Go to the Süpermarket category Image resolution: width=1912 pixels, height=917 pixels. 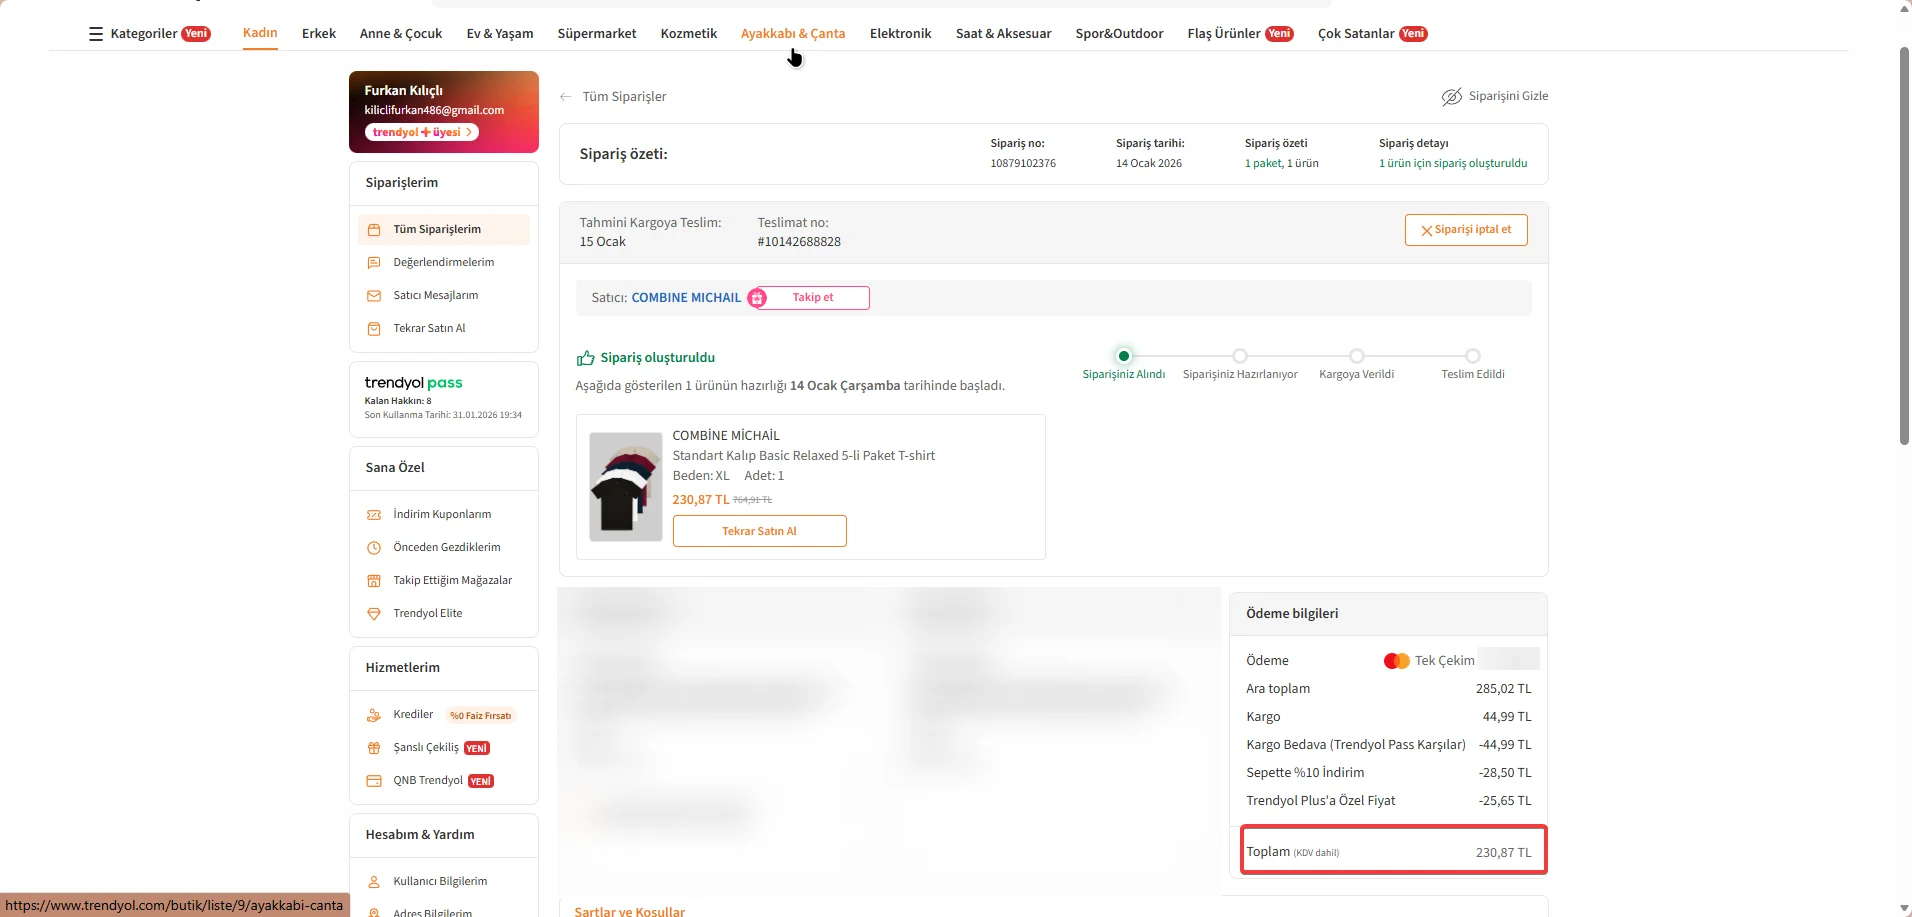(x=597, y=34)
